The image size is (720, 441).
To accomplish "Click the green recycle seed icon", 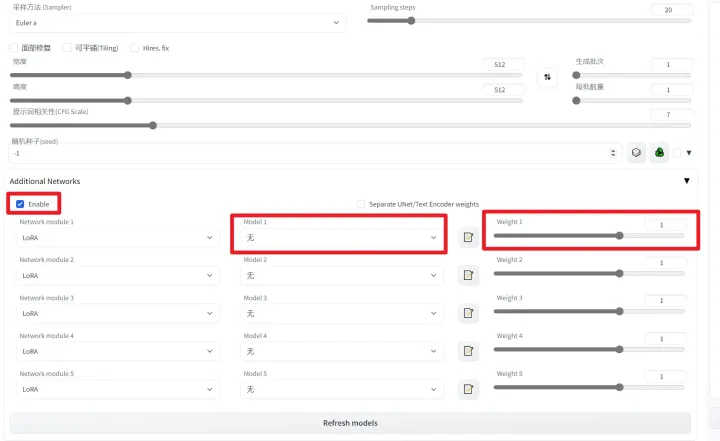I will click(x=659, y=153).
